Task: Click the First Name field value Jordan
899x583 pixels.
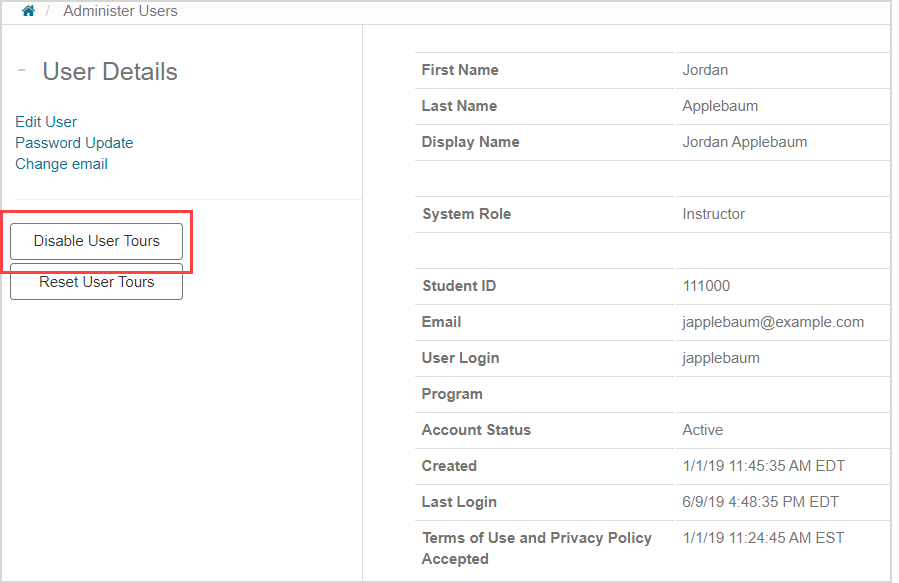Action: click(x=704, y=69)
